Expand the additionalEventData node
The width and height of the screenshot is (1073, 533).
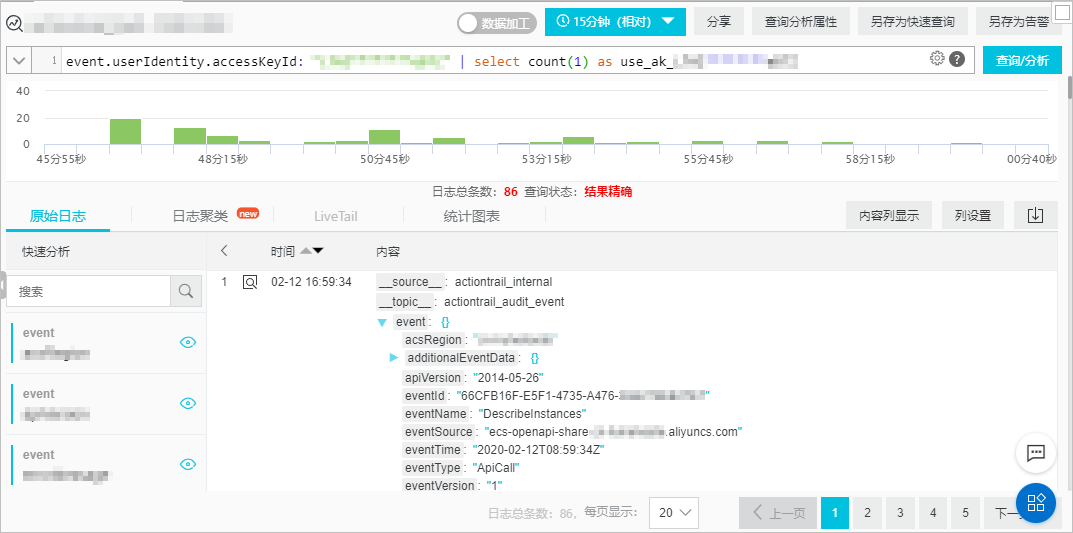(x=393, y=357)
